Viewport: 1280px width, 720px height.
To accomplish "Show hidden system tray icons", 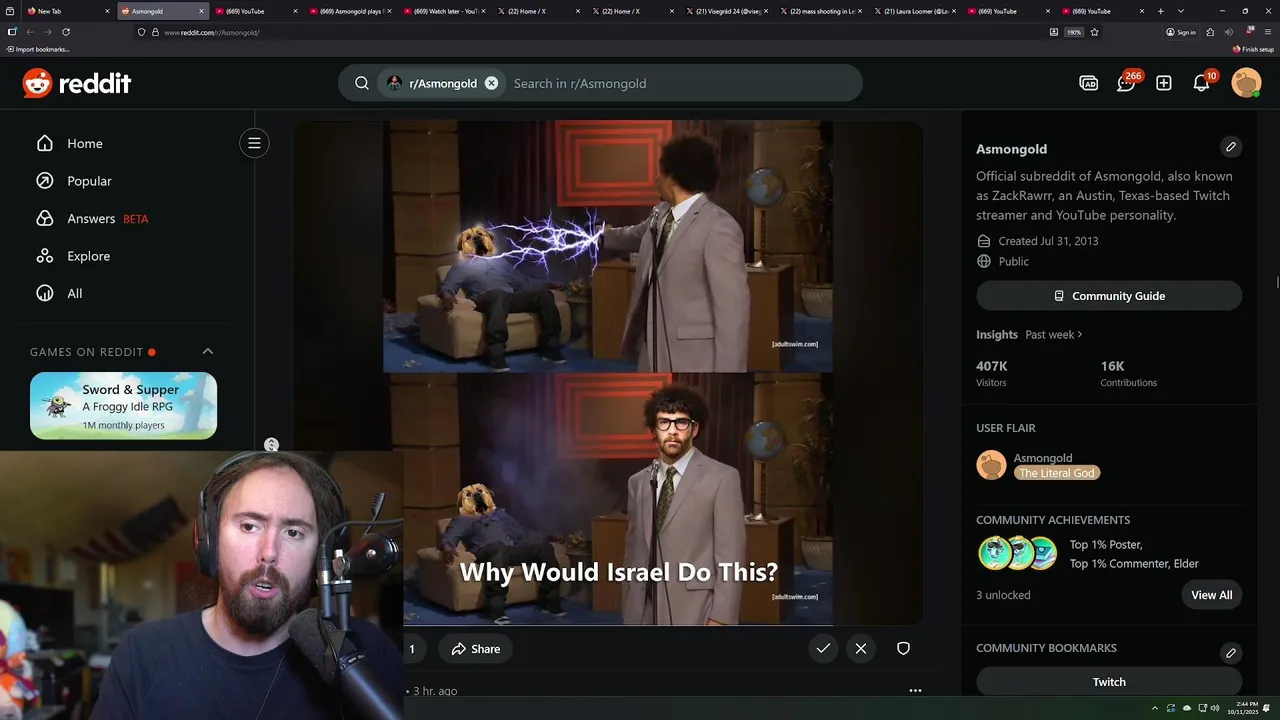I will (1154, 708).
